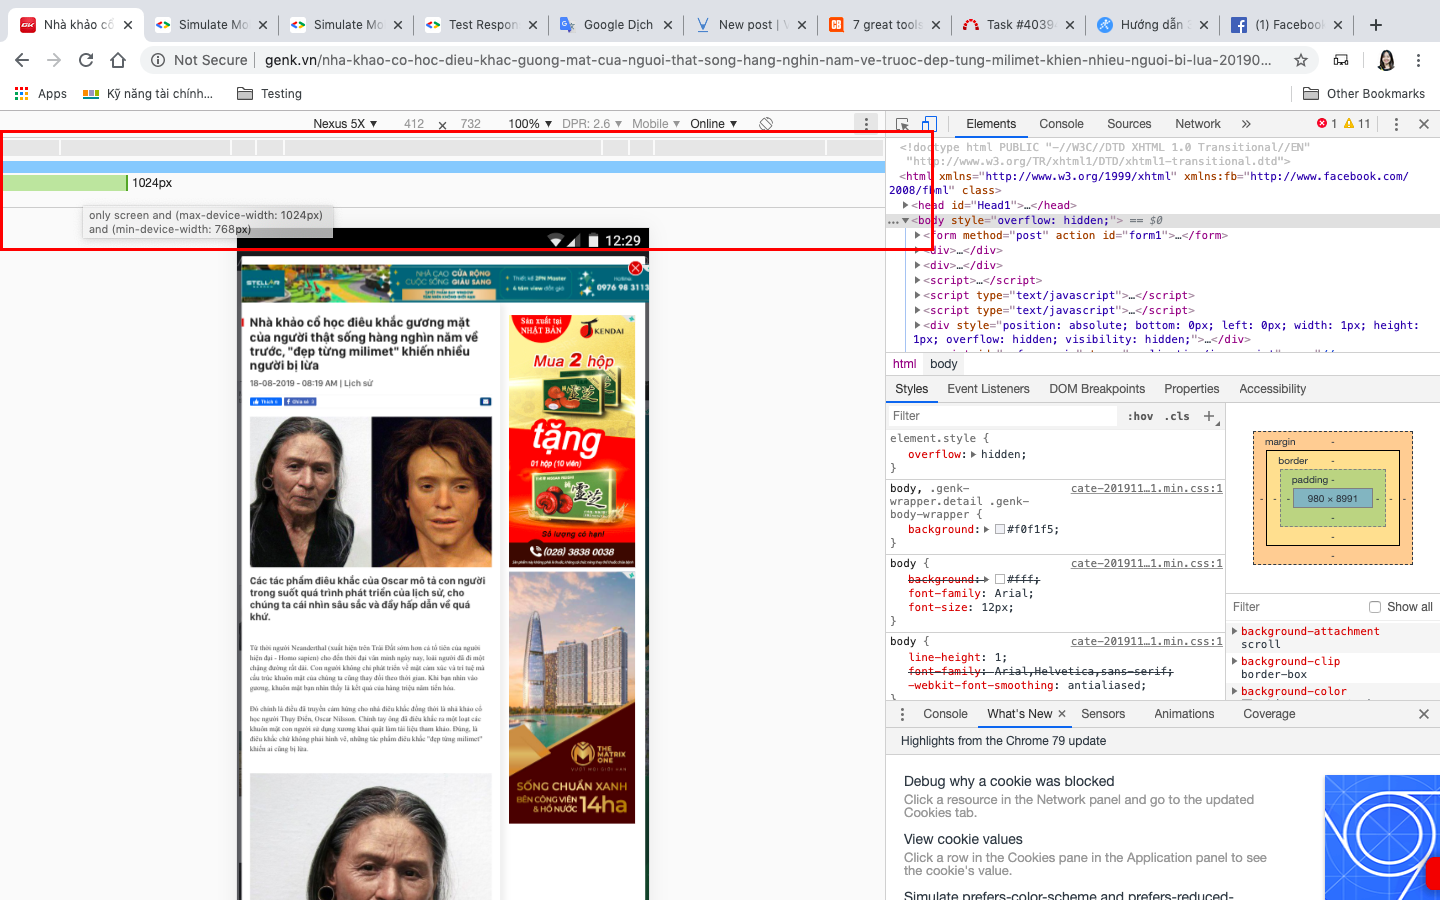Screen dimensions: 1440x900
Task: Open the Online network throttling dropdown
Action: click(713, 124)
